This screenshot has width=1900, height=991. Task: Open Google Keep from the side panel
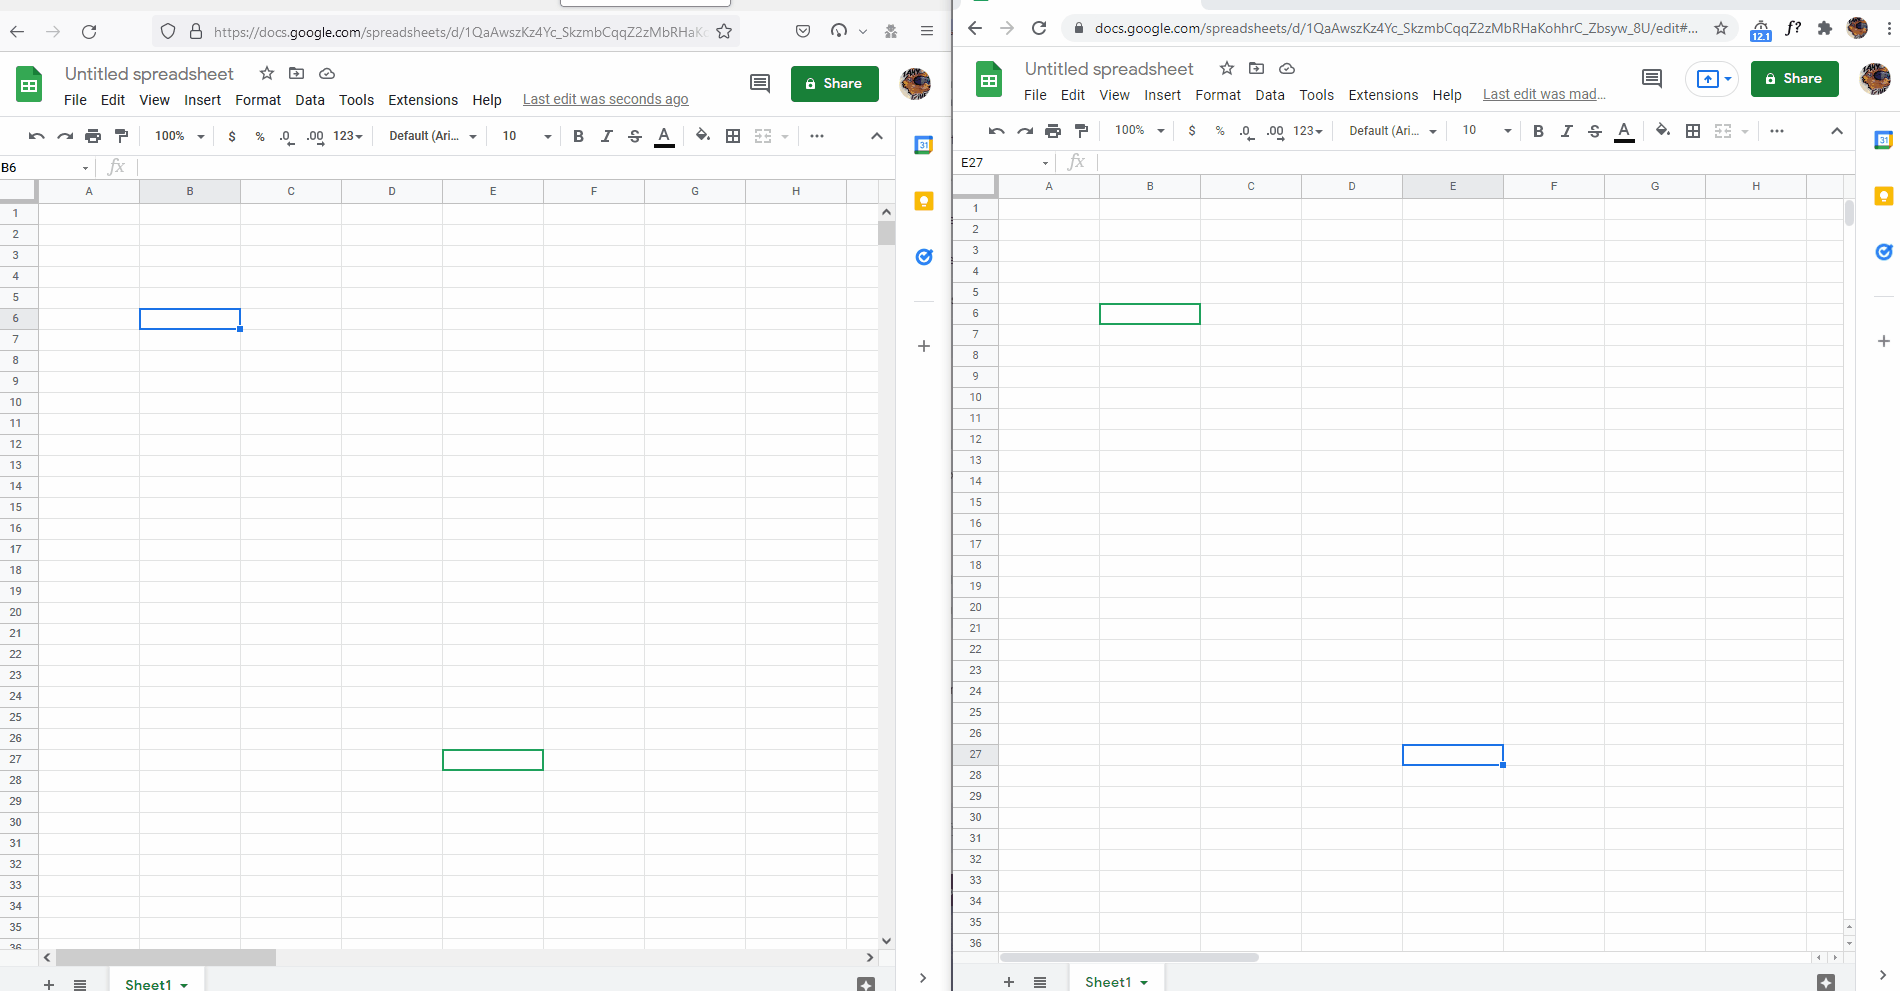click(924, 201)
